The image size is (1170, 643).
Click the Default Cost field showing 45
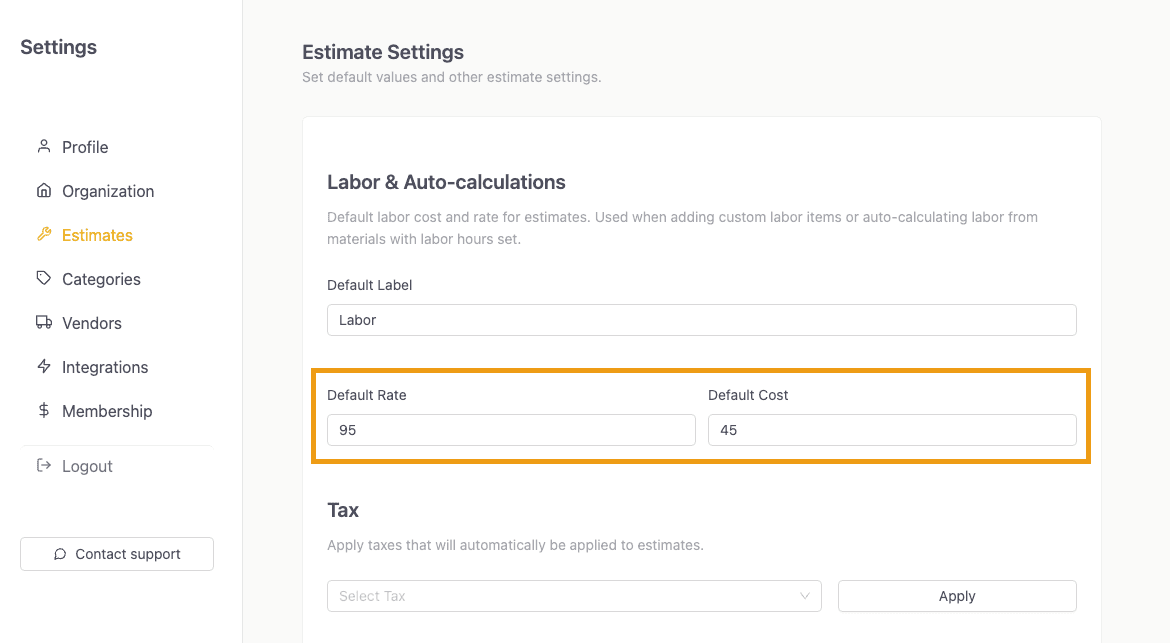[892, 429]
